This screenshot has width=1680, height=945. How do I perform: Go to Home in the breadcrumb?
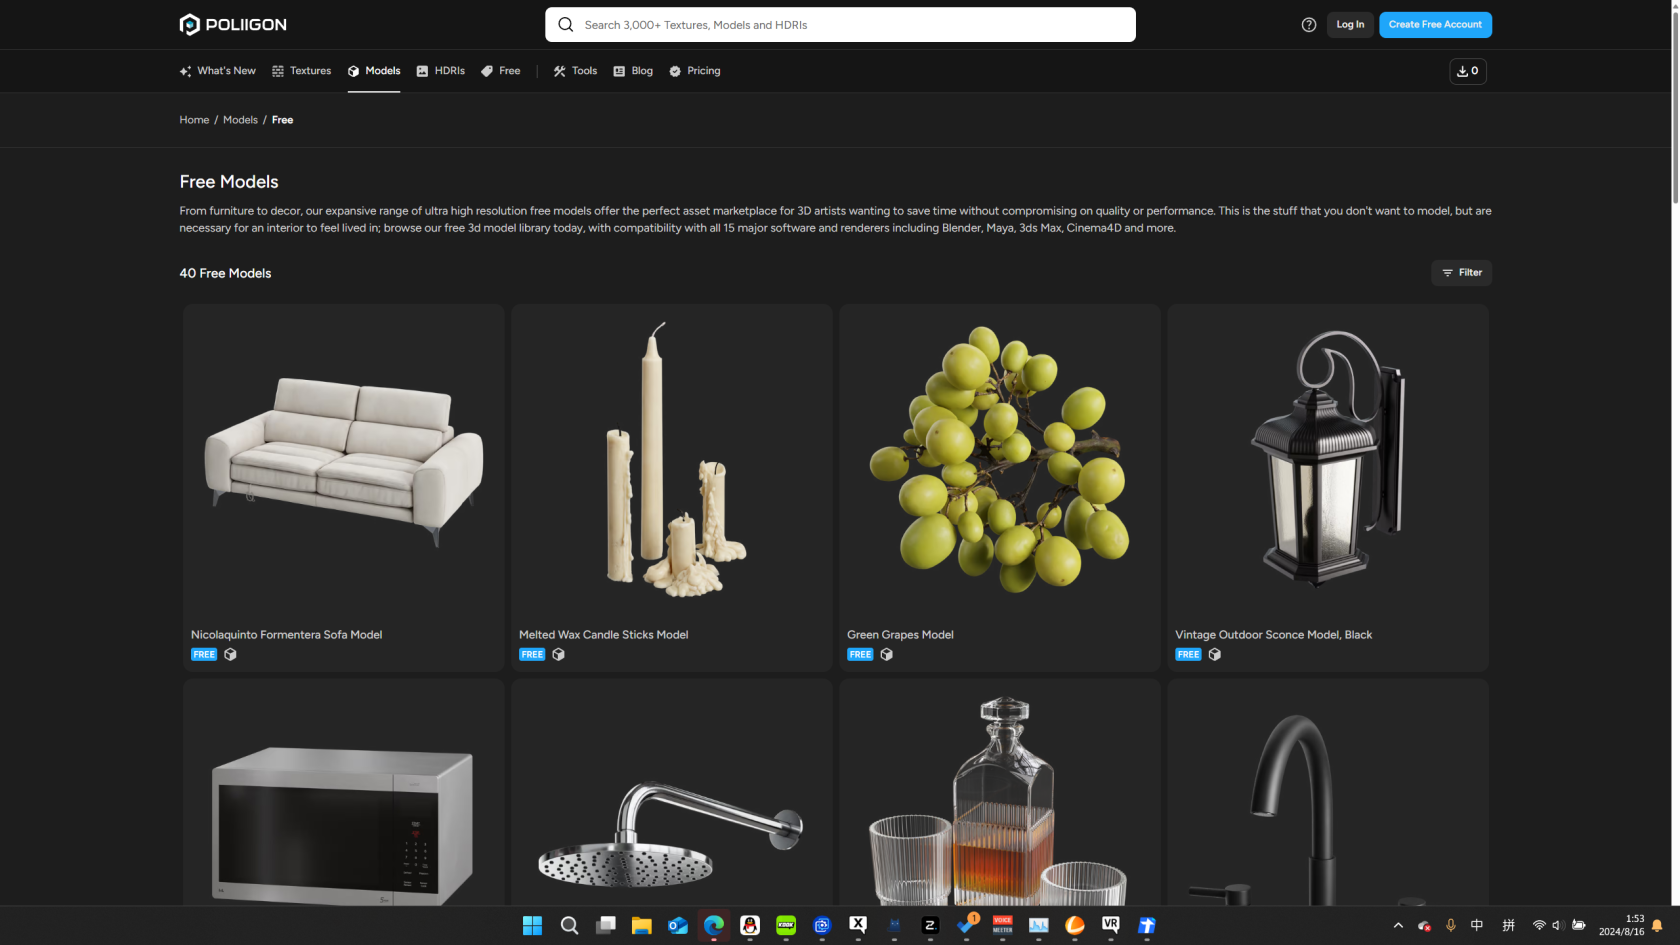[194, 120]
